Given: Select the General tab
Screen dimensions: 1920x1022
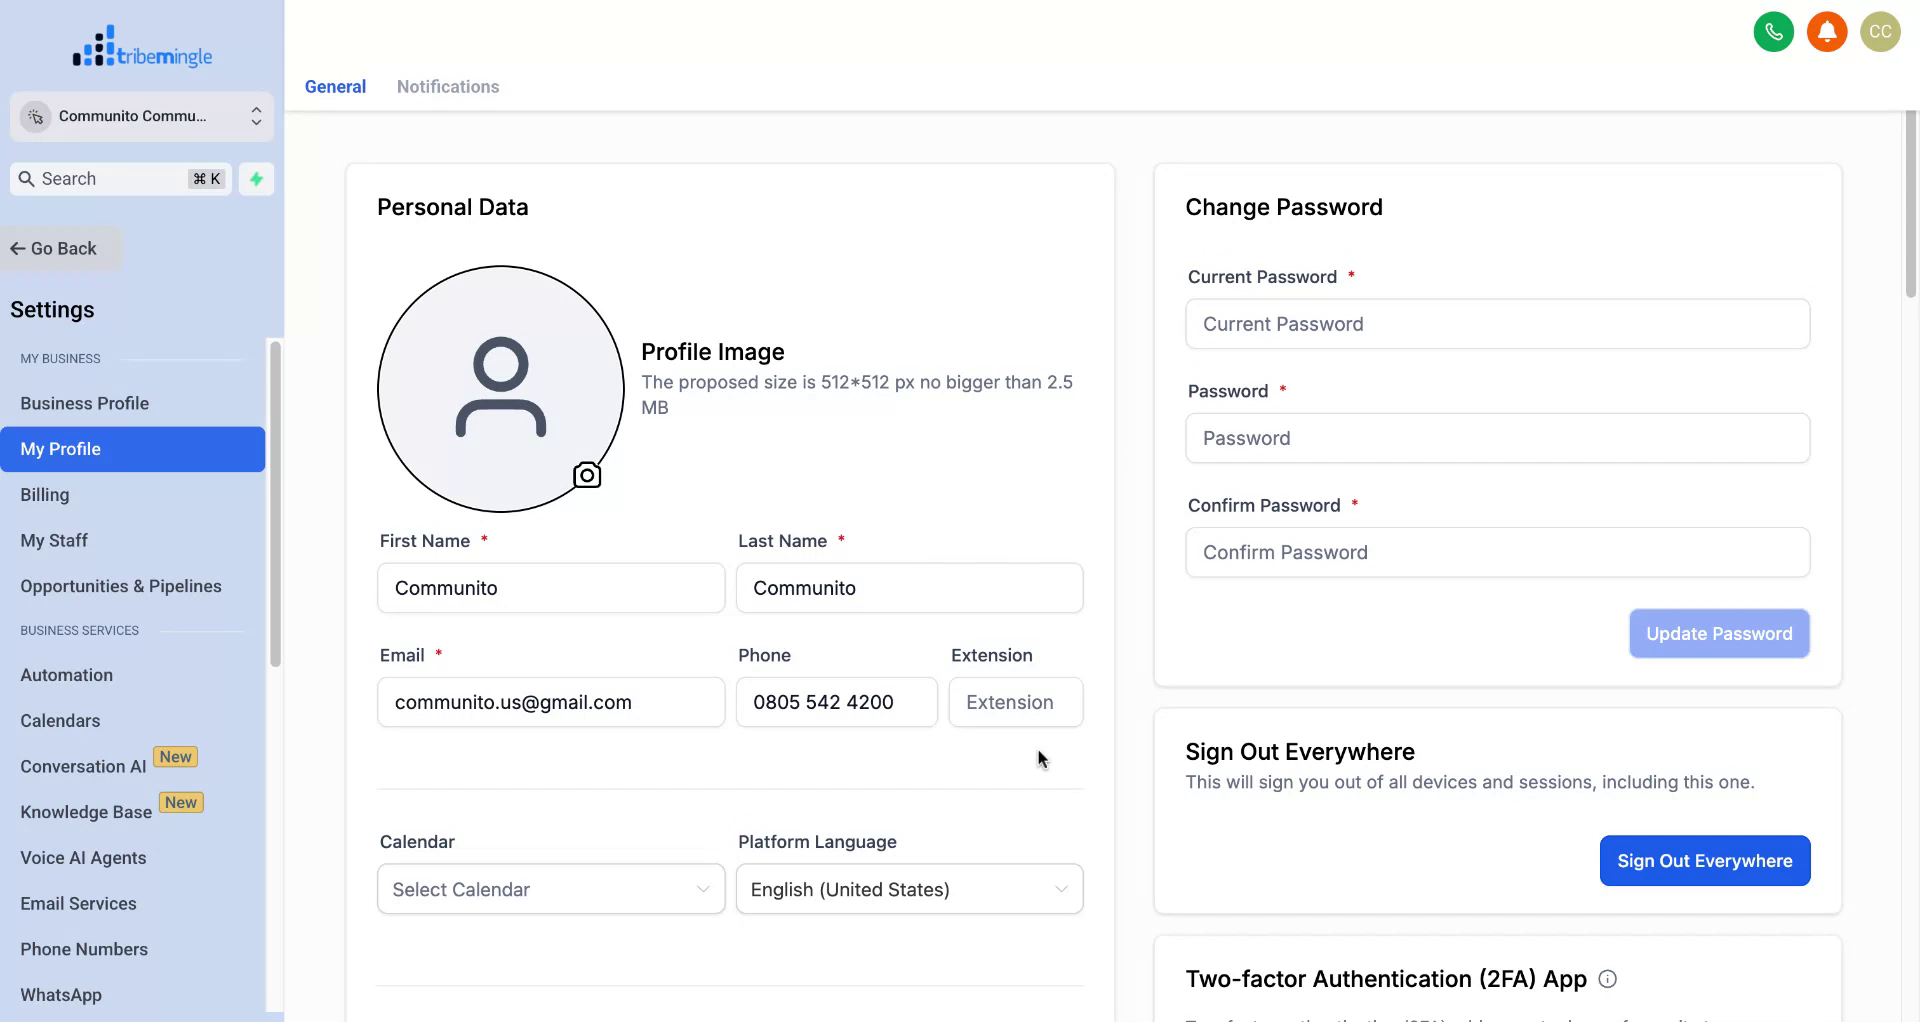Looking at the screenshot, I should coord(335,87).
